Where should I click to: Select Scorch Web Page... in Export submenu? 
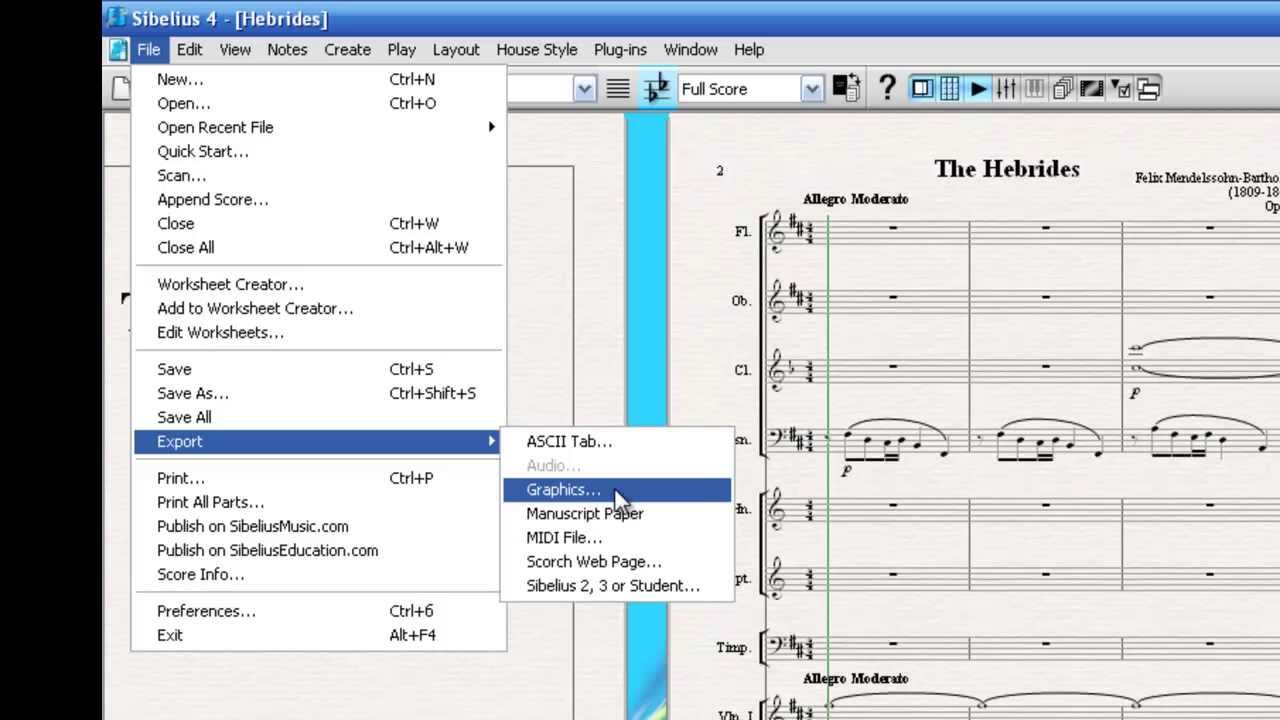pos(617,562)
